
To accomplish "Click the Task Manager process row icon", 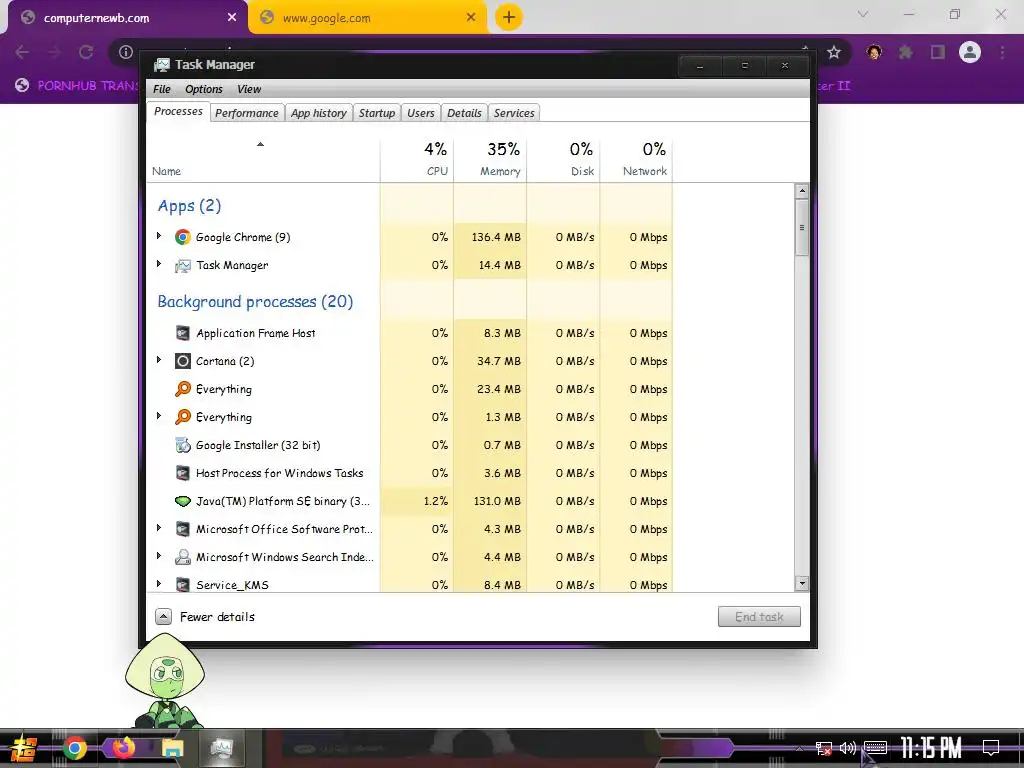I will click(183, 266).
